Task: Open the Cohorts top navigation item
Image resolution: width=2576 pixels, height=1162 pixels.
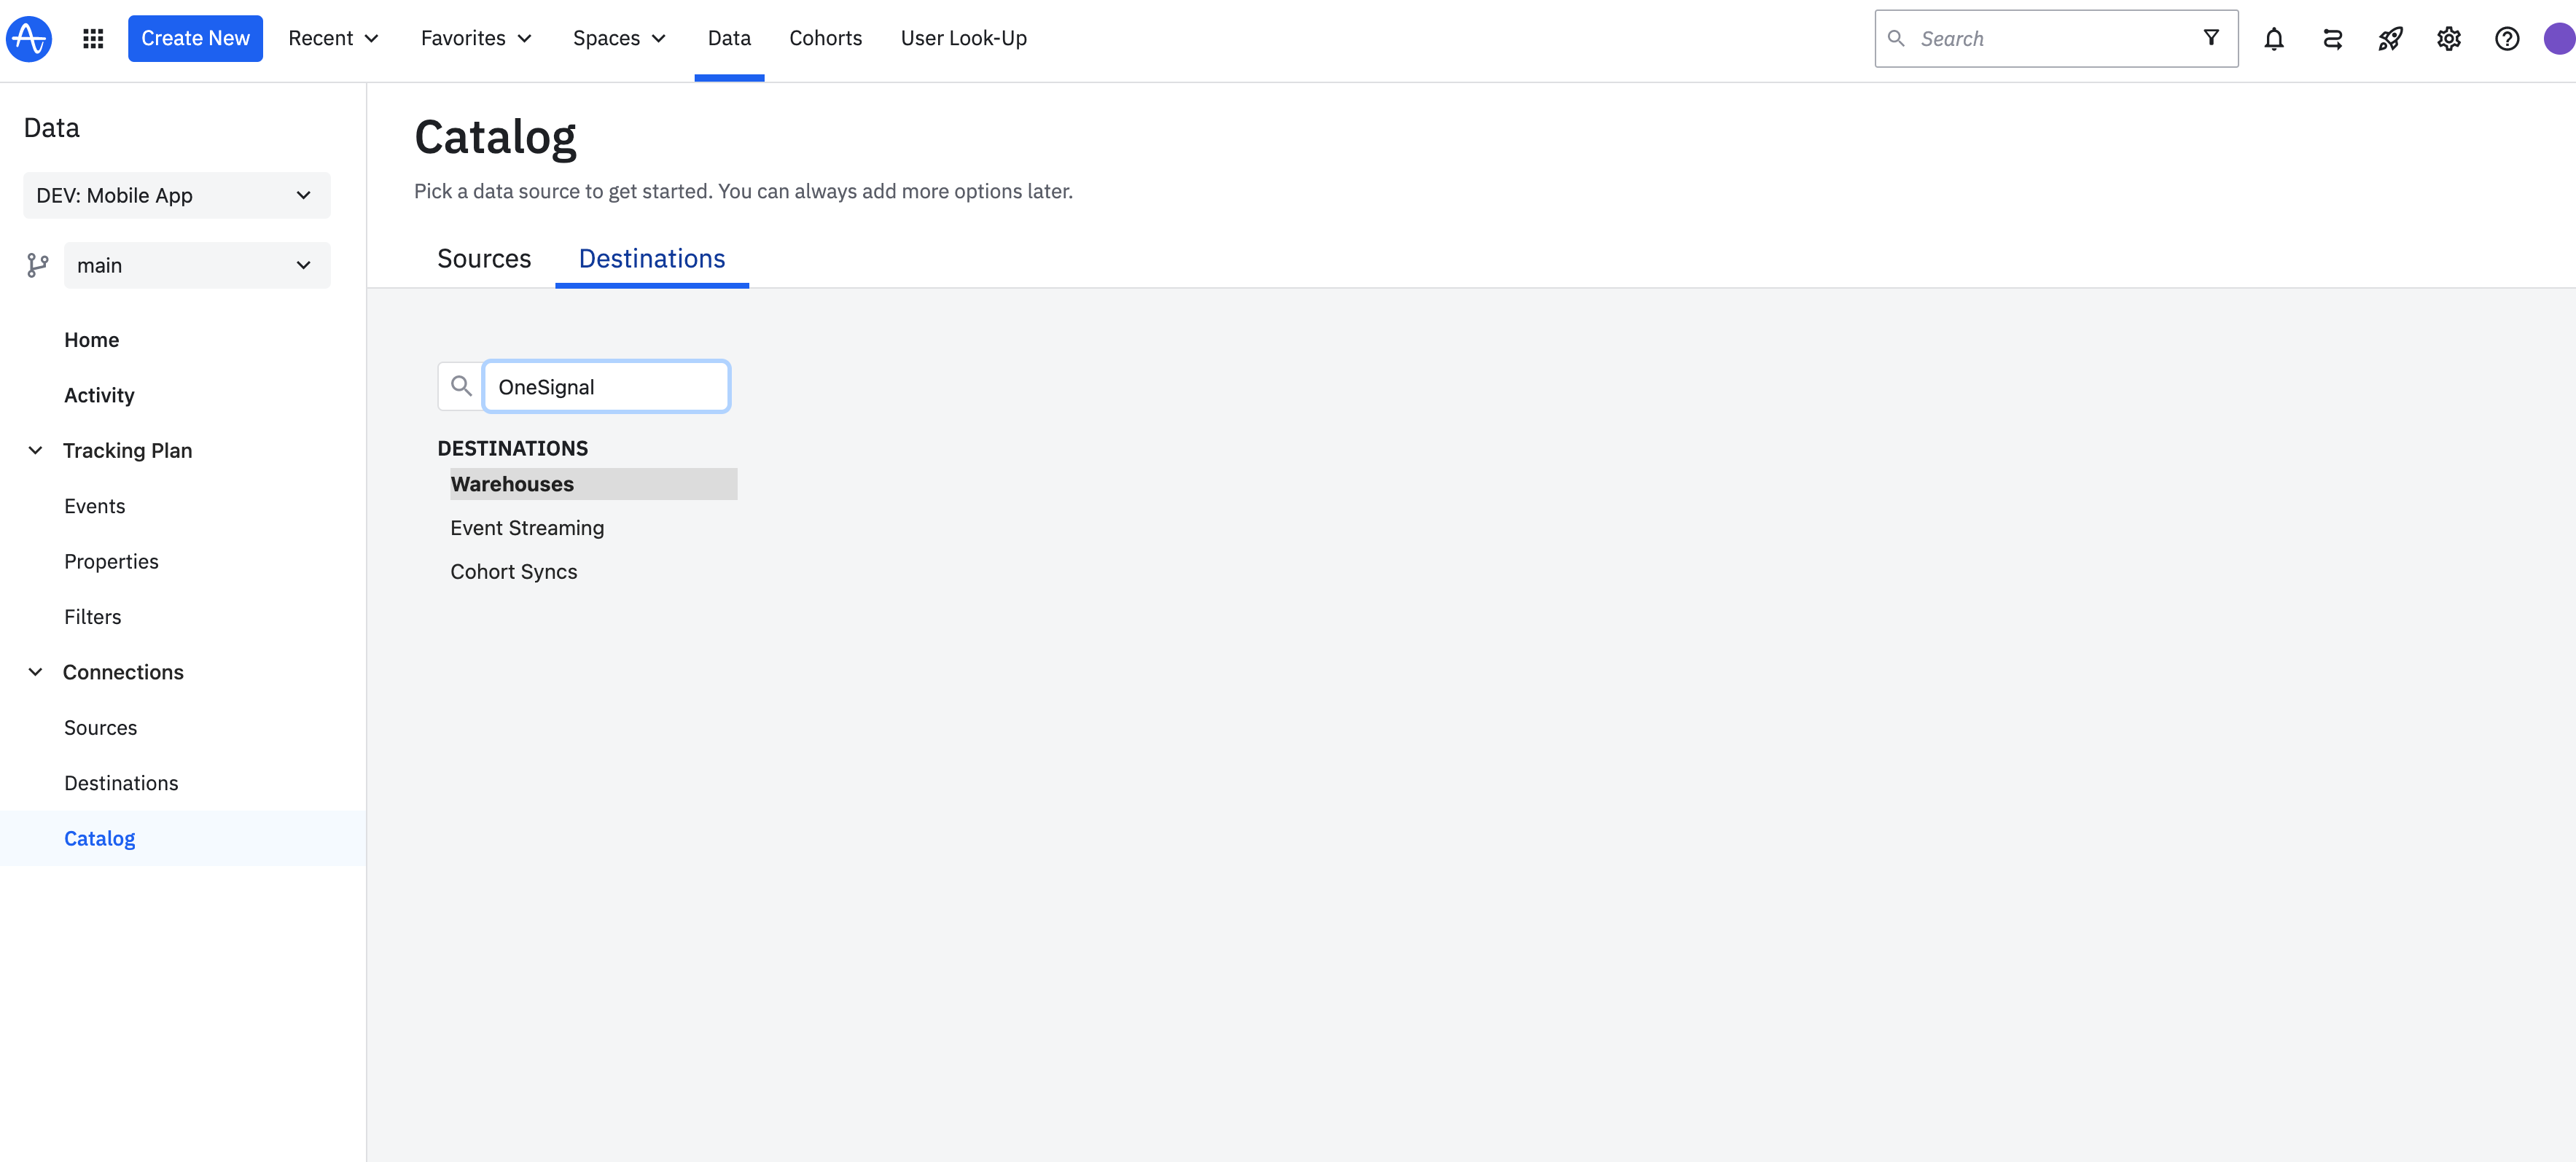Action: click(x=825, y=38)
